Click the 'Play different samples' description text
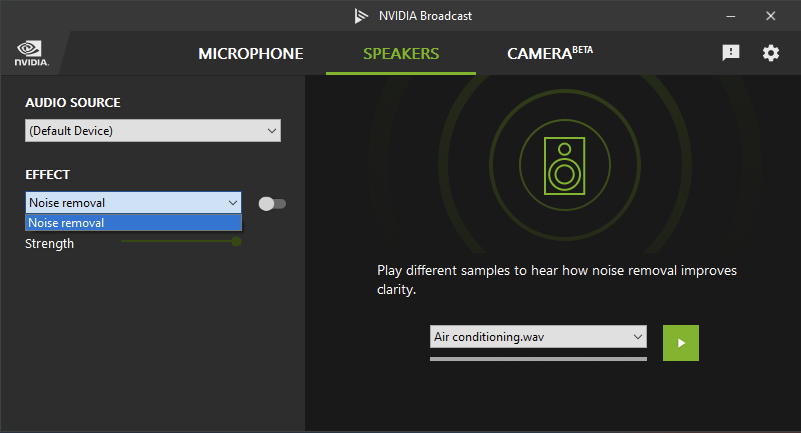Image resolution: width=801 pixels, height=433 pixels. 557,280
